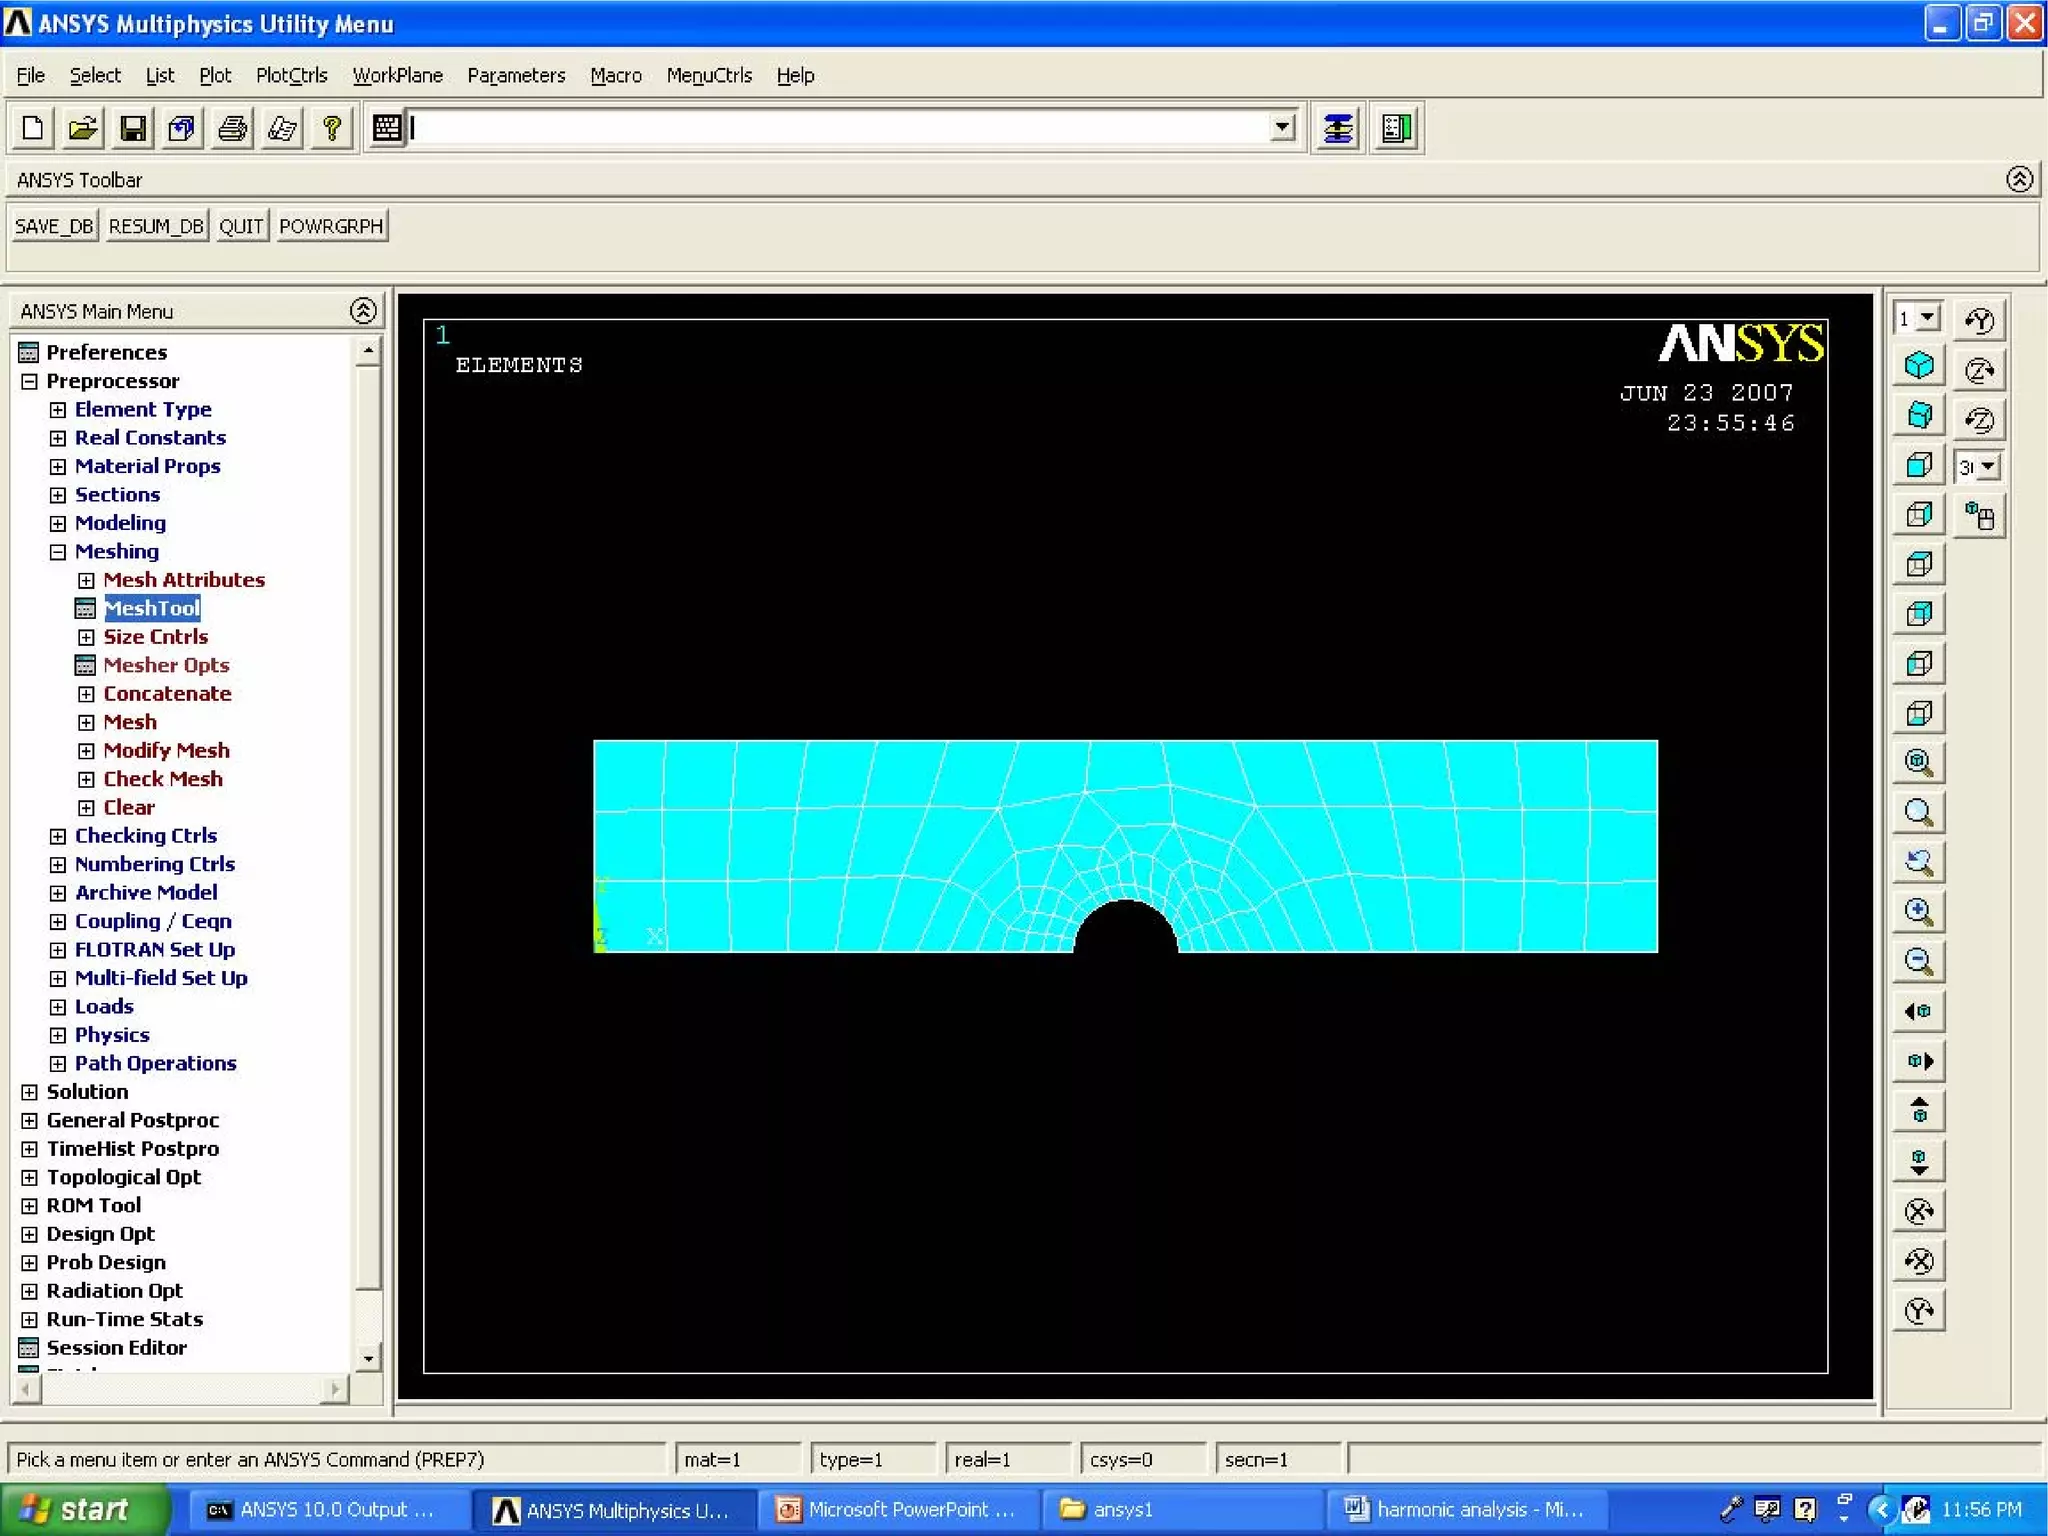Click the Zoom Out minus magnifier icon
Screen dimensions: 2048x1536
click(x=1918, y=962)
